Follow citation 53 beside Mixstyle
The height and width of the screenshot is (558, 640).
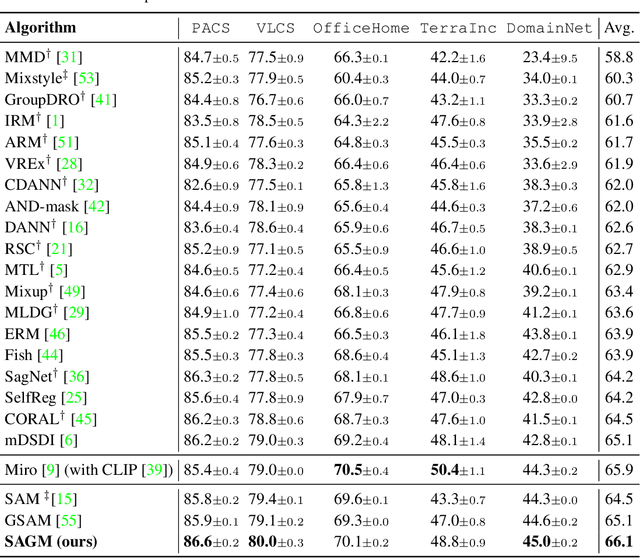pos(86,78)
